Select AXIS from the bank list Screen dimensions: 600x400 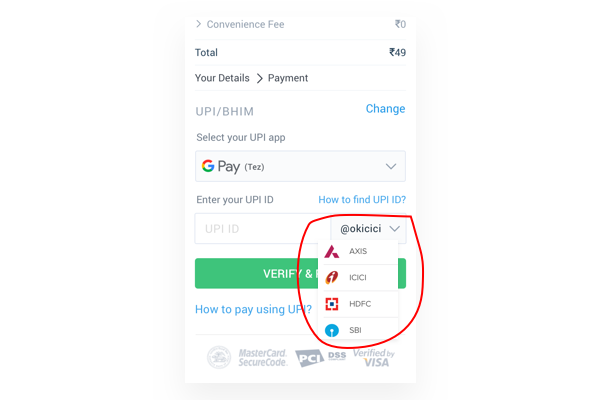pos(358,251)
